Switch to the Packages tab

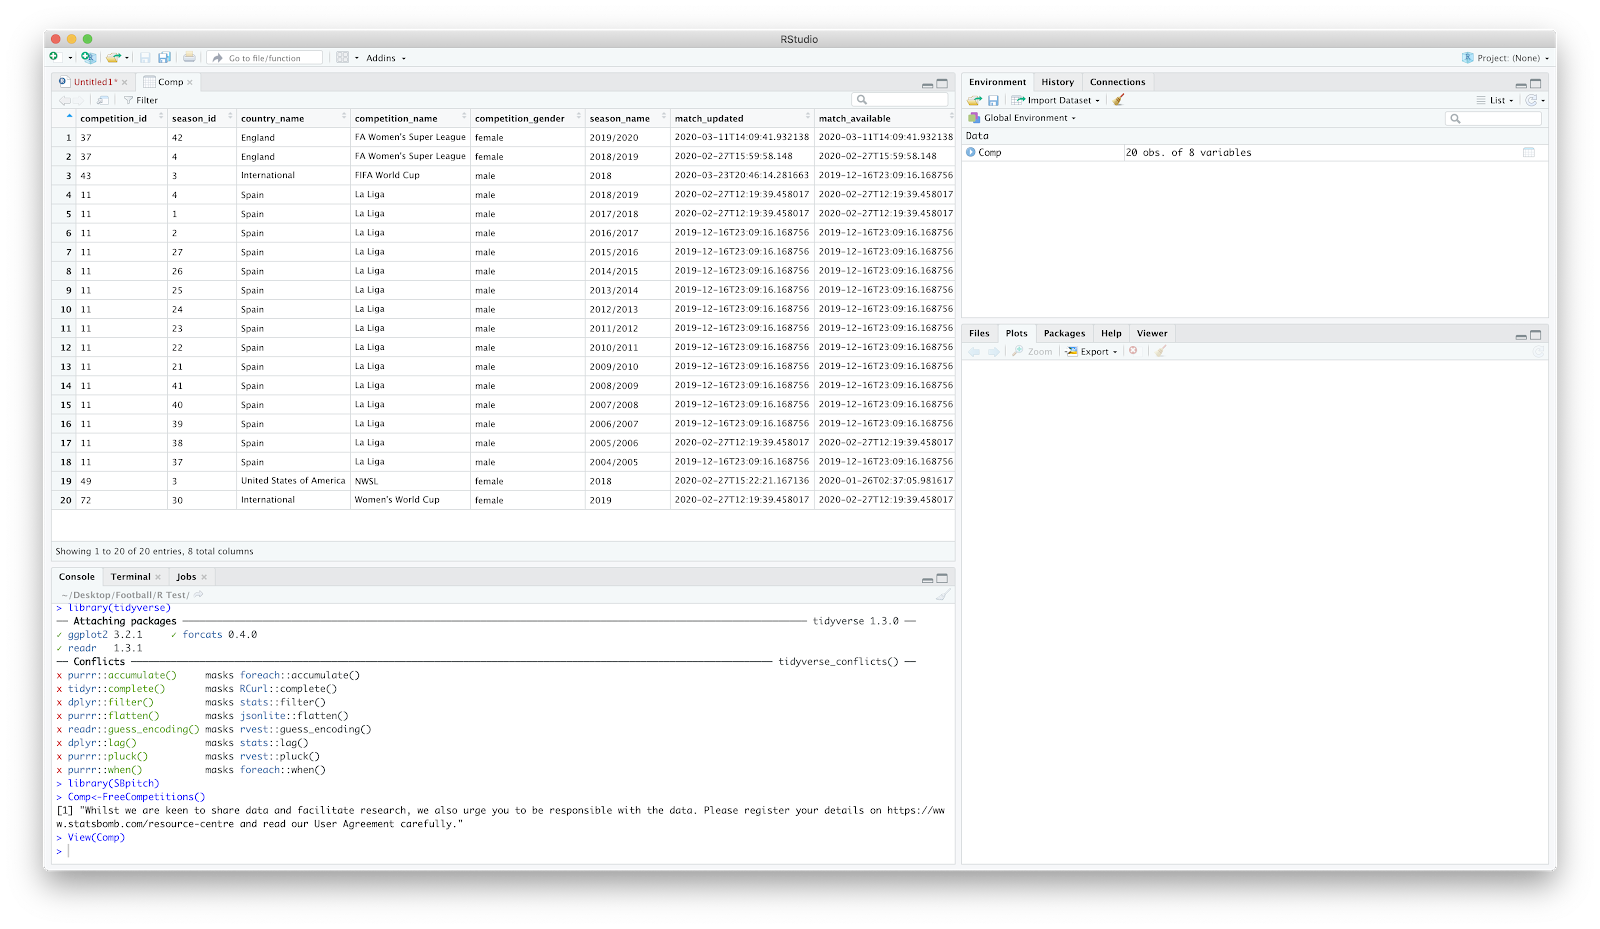1064,333
